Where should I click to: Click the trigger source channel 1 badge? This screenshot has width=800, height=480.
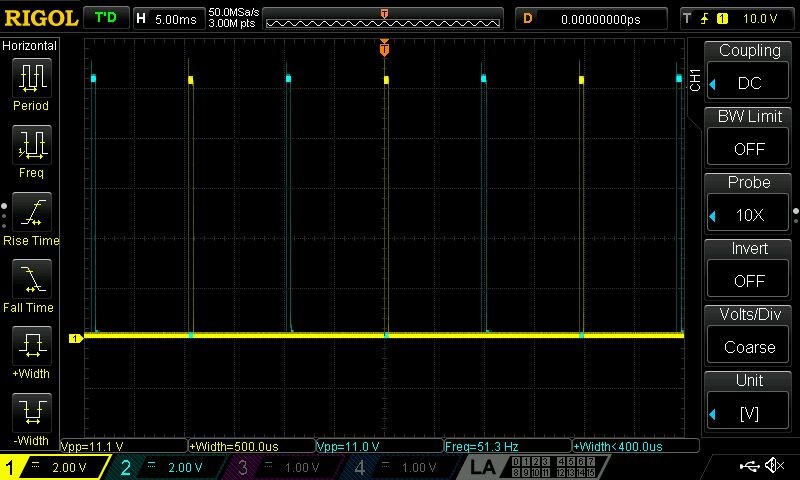(722, 19)
